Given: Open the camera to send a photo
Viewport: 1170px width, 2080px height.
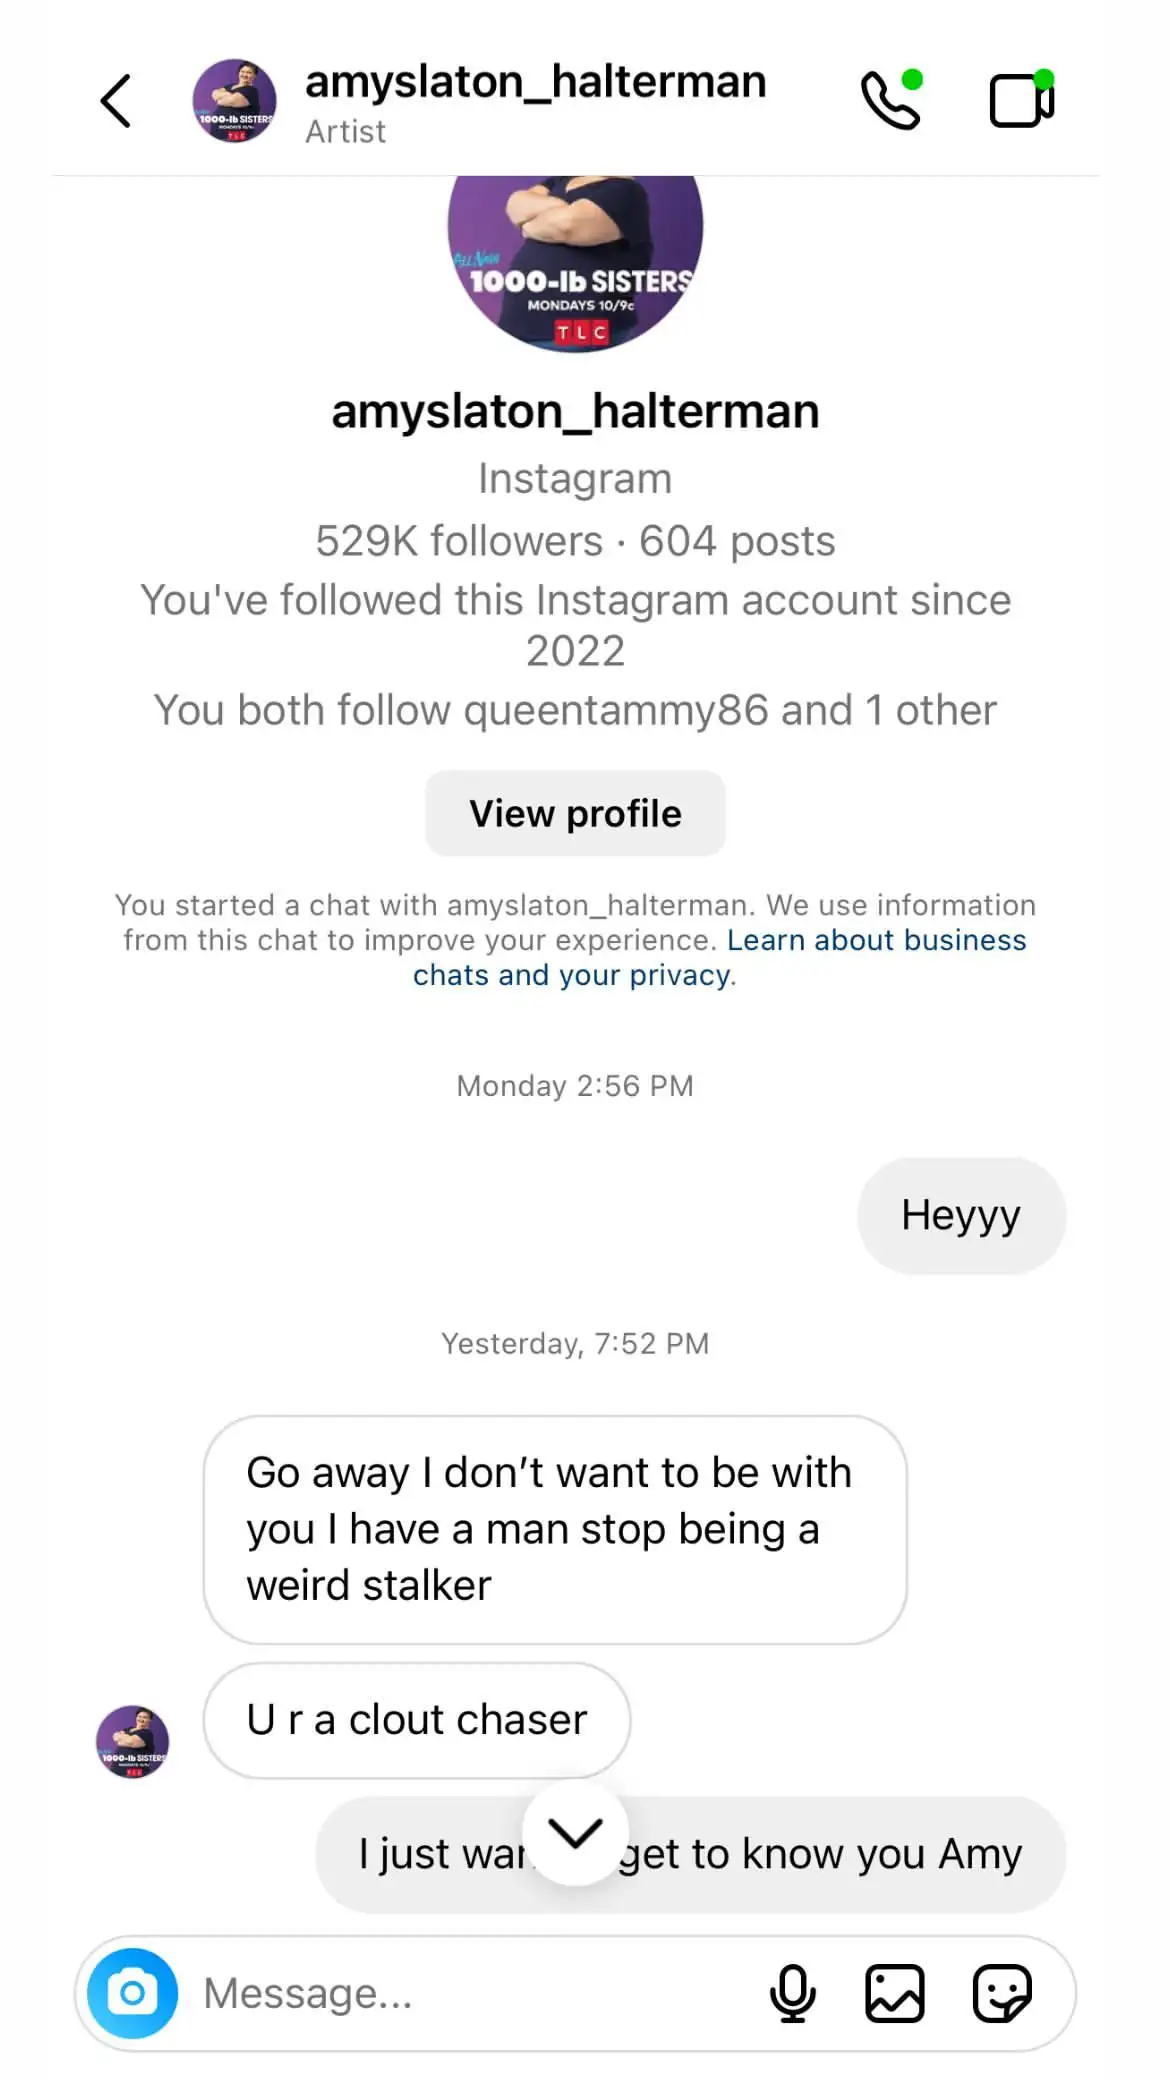Looking at the screenshot, I should (x=134, y=1992).
